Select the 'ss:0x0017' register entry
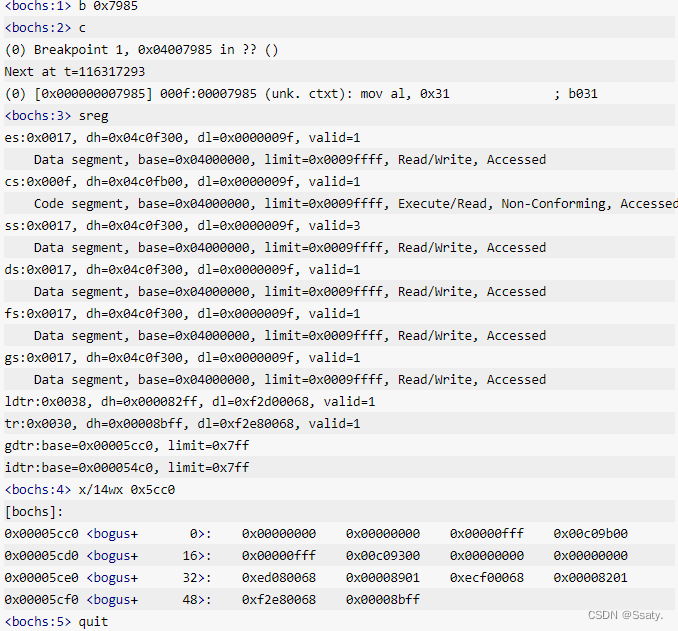This screenshot has width=678, height=631. click(38, 226)
